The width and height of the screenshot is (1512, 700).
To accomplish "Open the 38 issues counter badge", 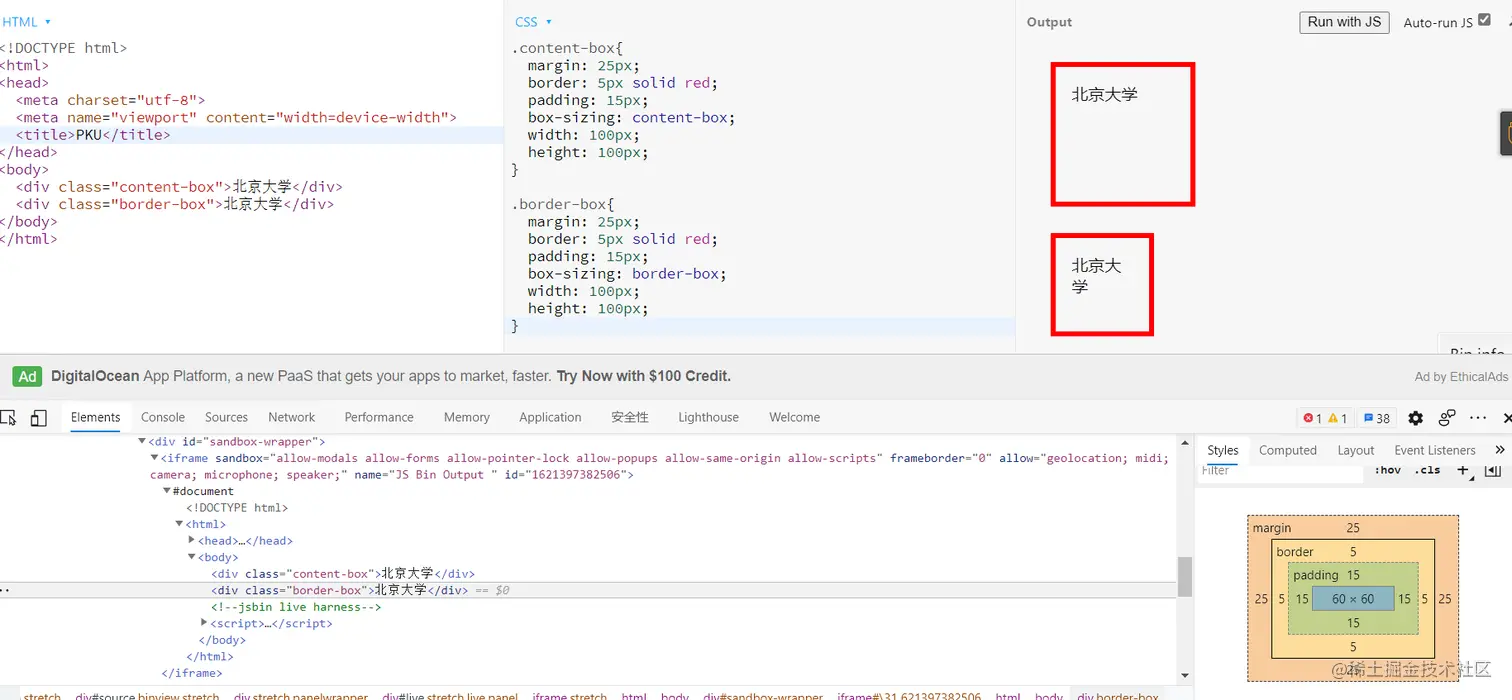I will (1377, 418).
